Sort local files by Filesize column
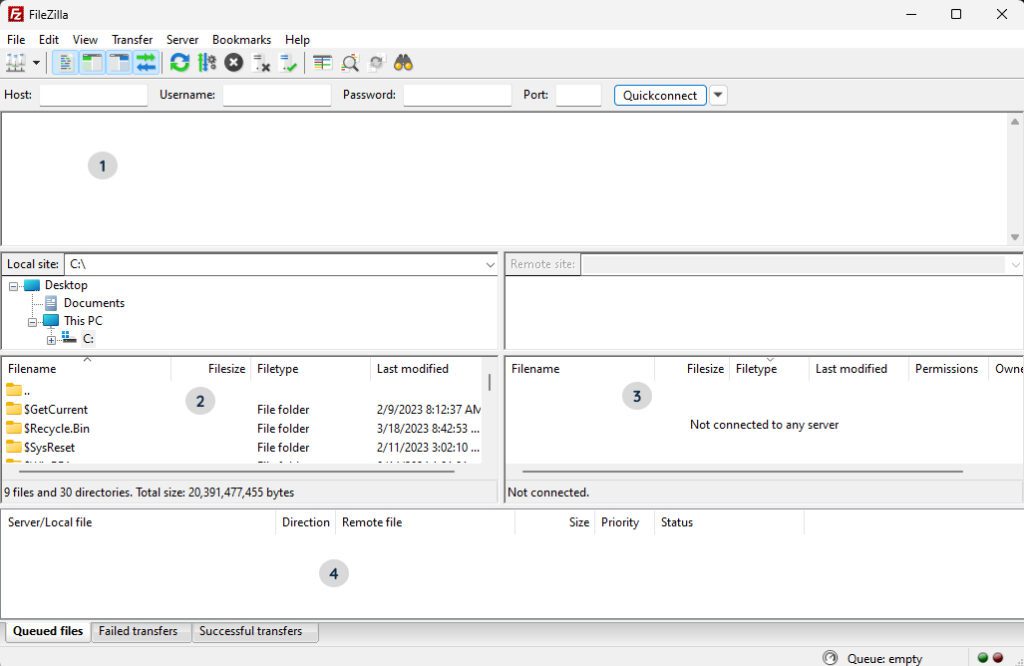 tap(210, 369)
